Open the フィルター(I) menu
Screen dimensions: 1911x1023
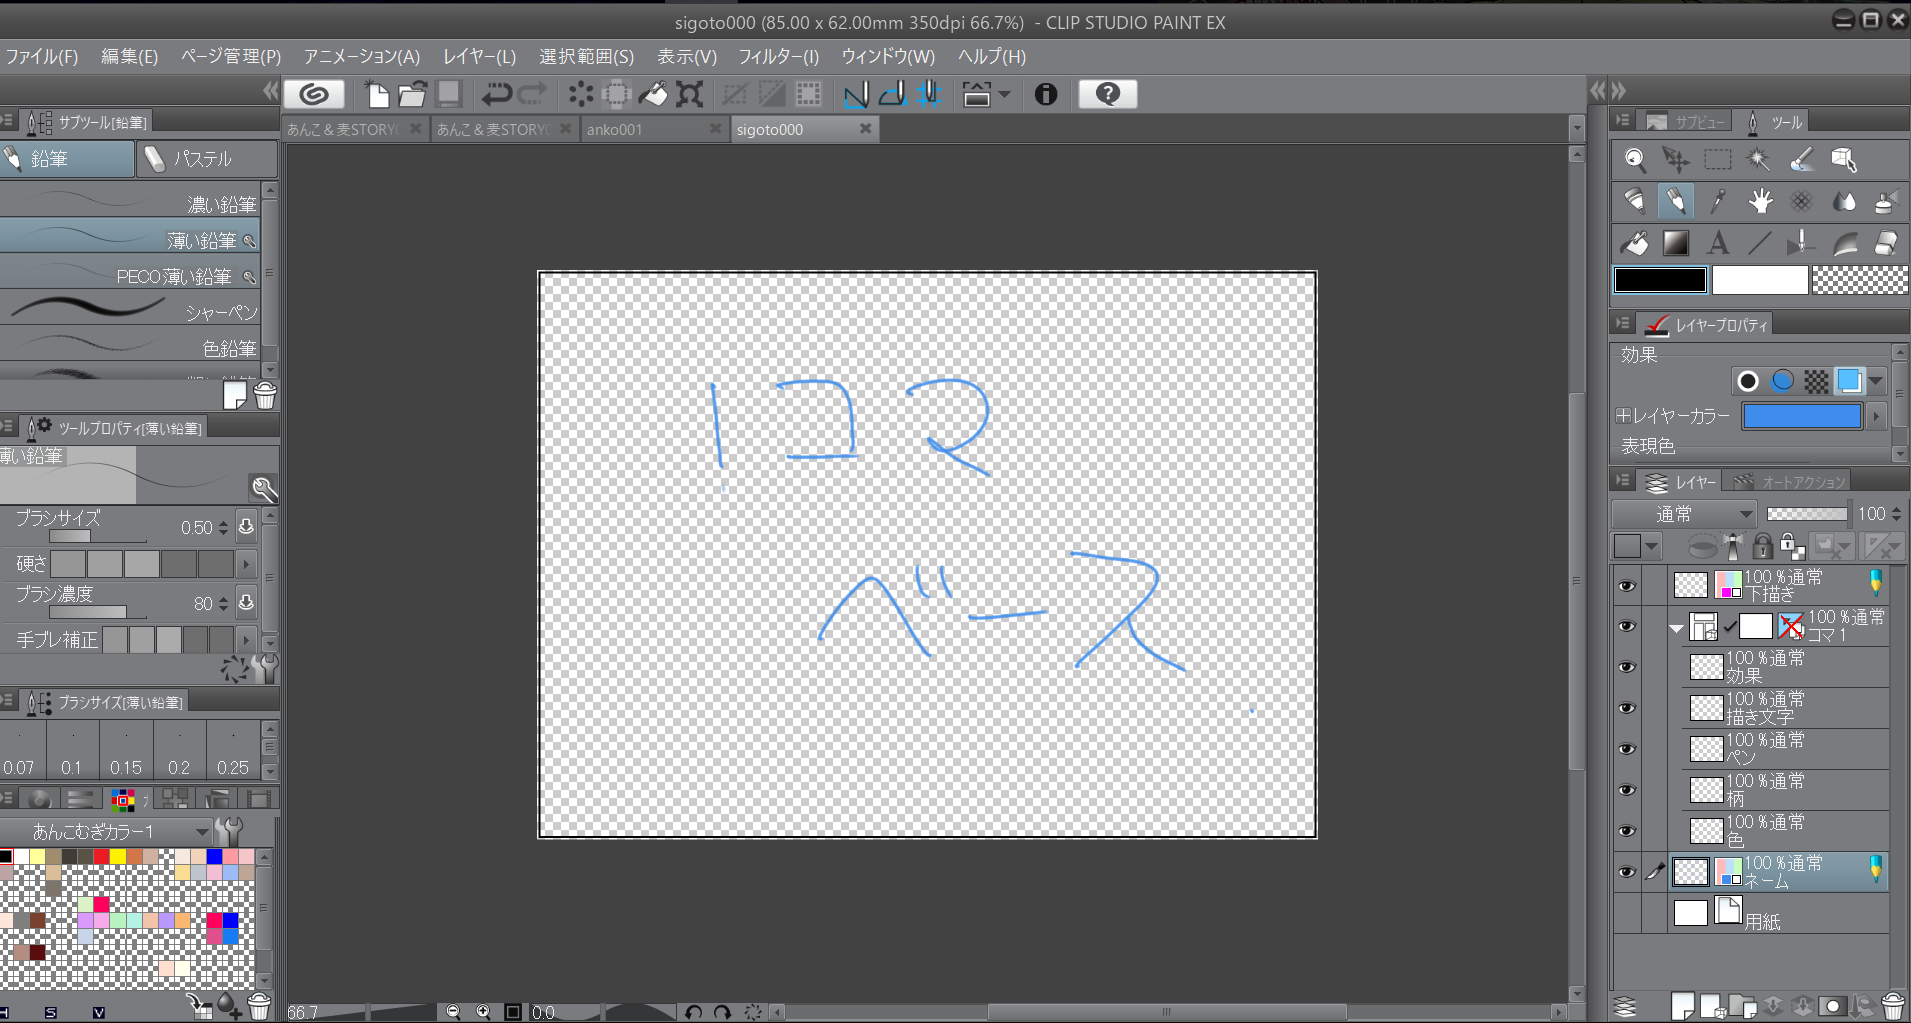point(778,56)
